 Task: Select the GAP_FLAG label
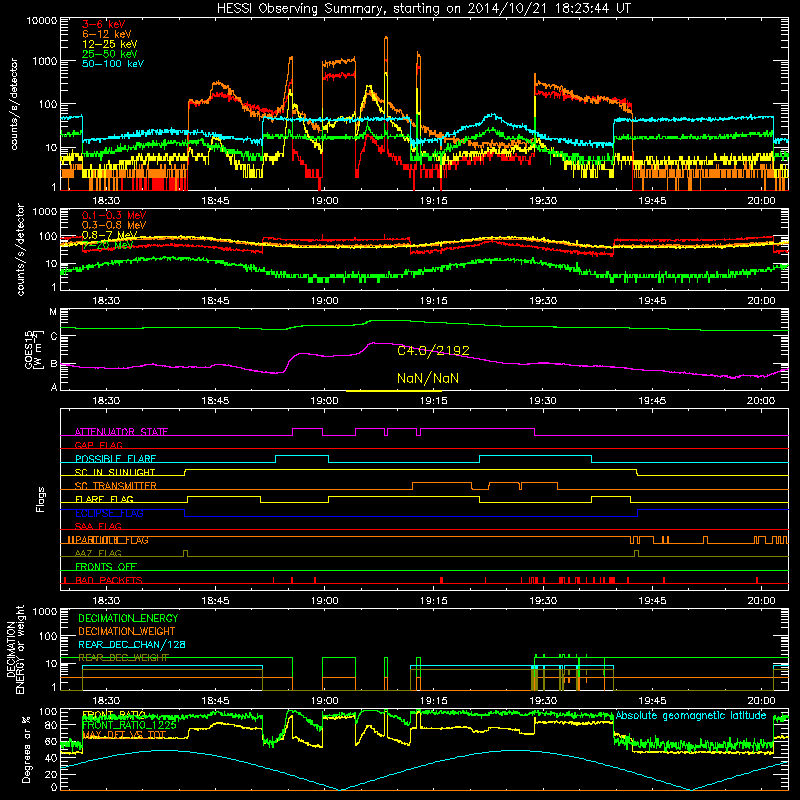click(98, 445)
